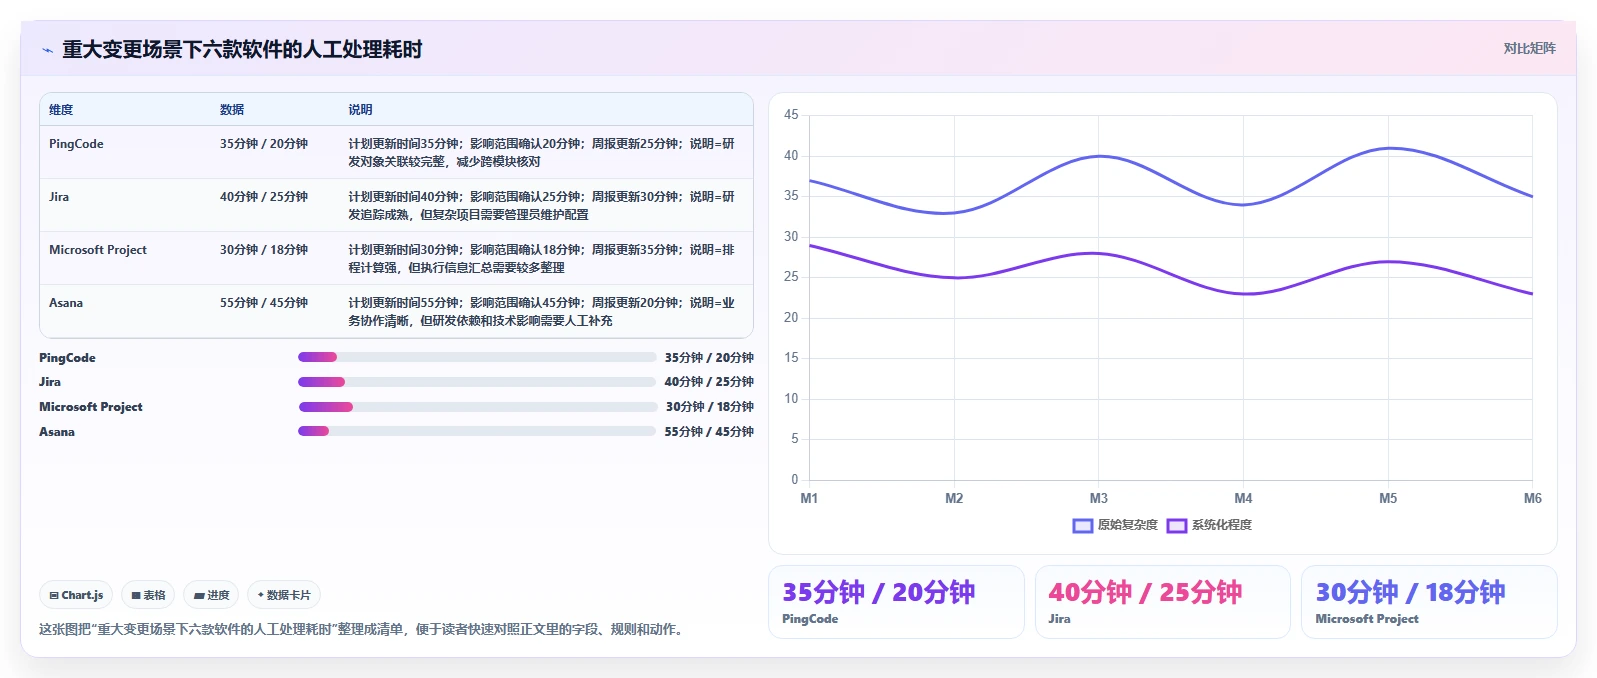Click the M3 axis label
The height and width of the screenshot is (678, 1597).
click(x=1099, y=498)
